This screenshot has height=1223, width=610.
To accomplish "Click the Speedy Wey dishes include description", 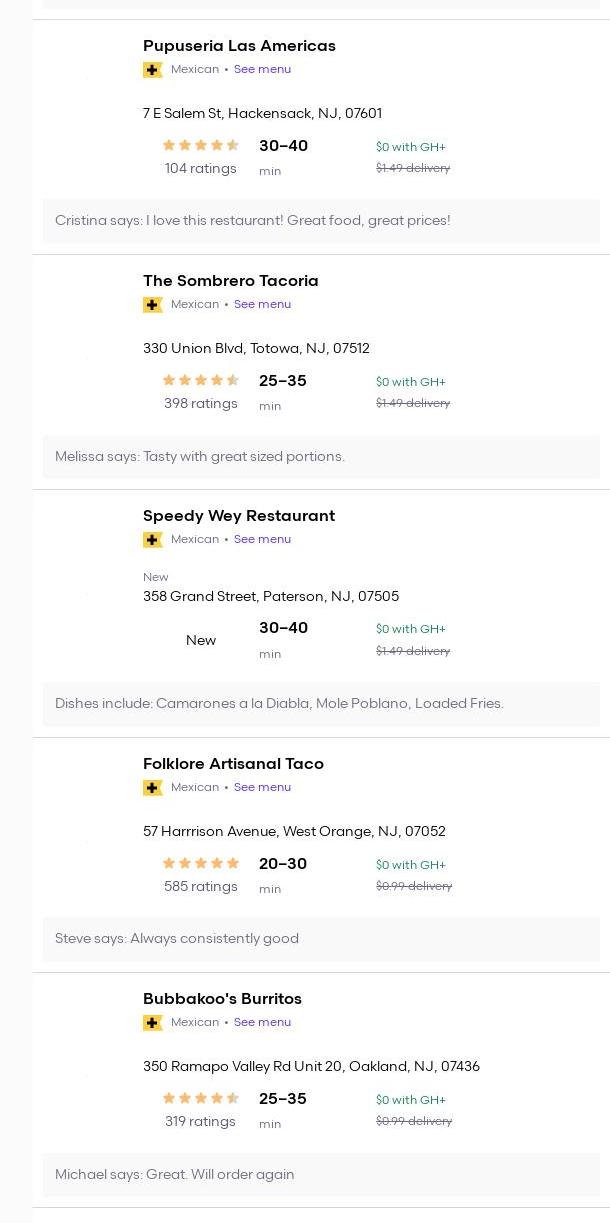I will pyautogui.click(x=279, y=704).
